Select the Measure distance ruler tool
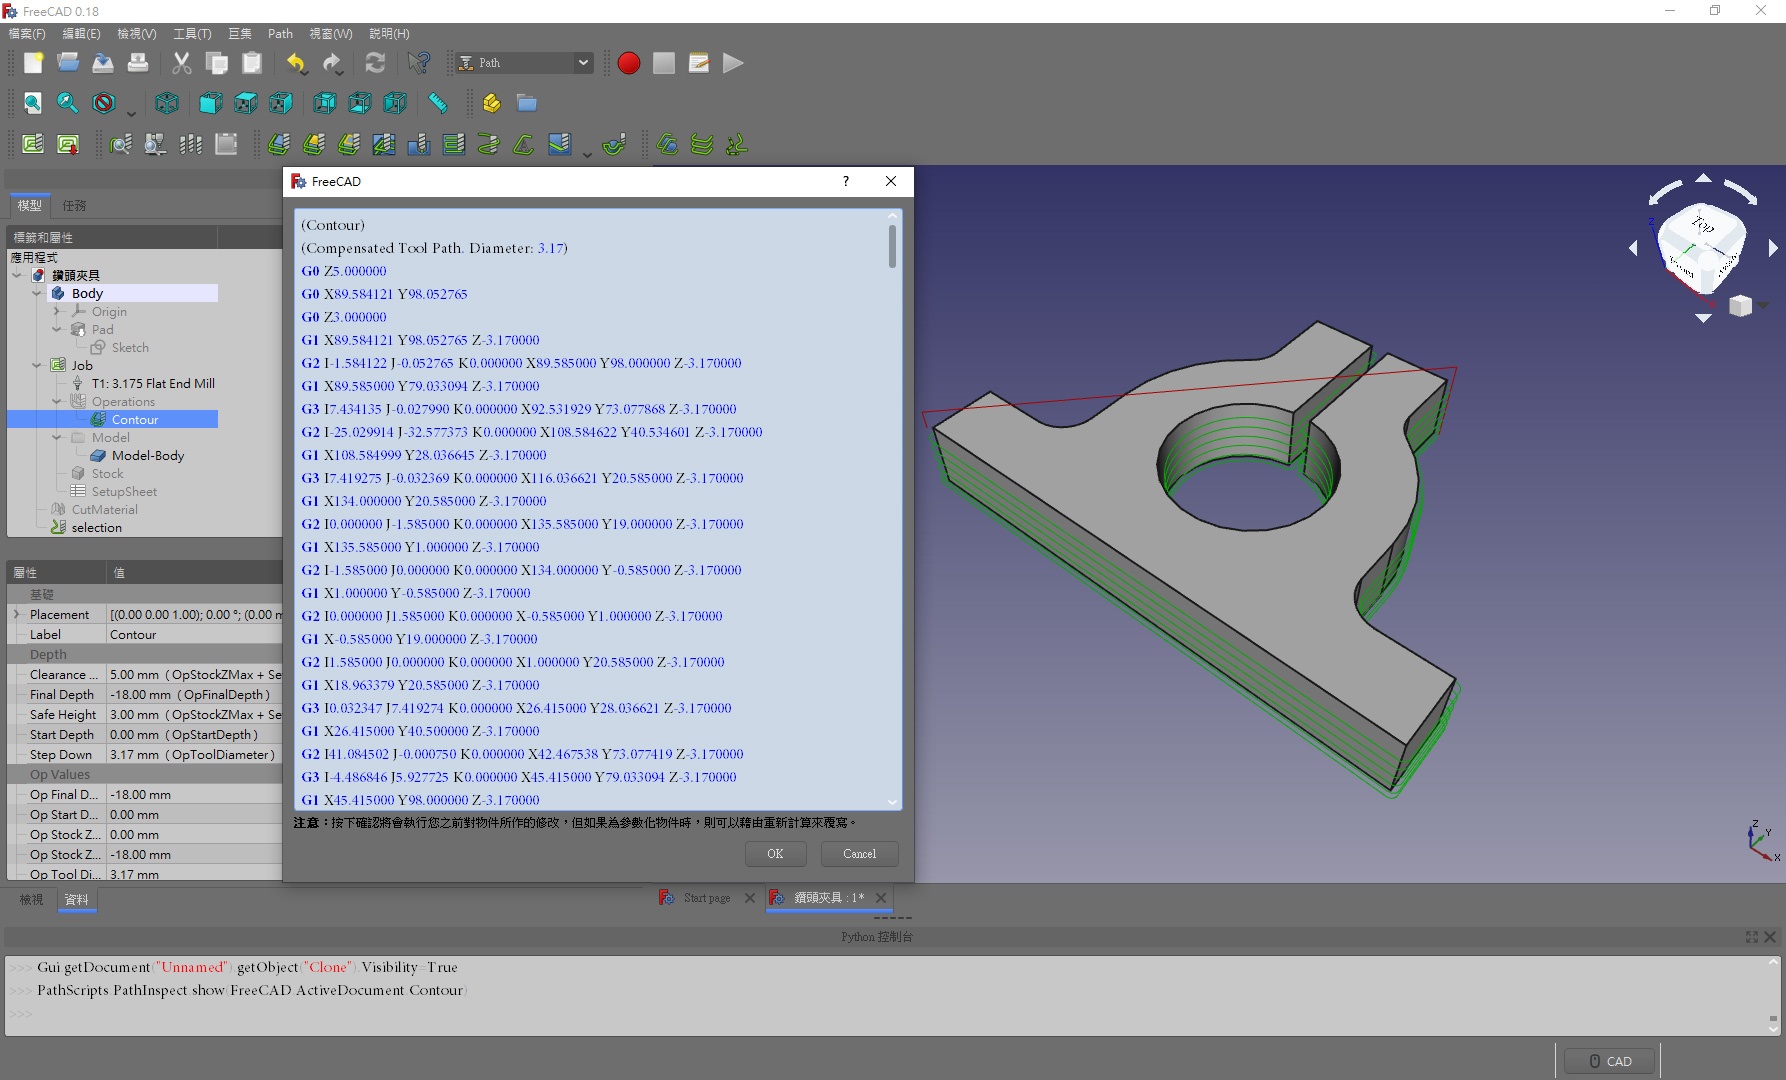This screenshot has height=1080, width=1786. click(x=438, y=103)
